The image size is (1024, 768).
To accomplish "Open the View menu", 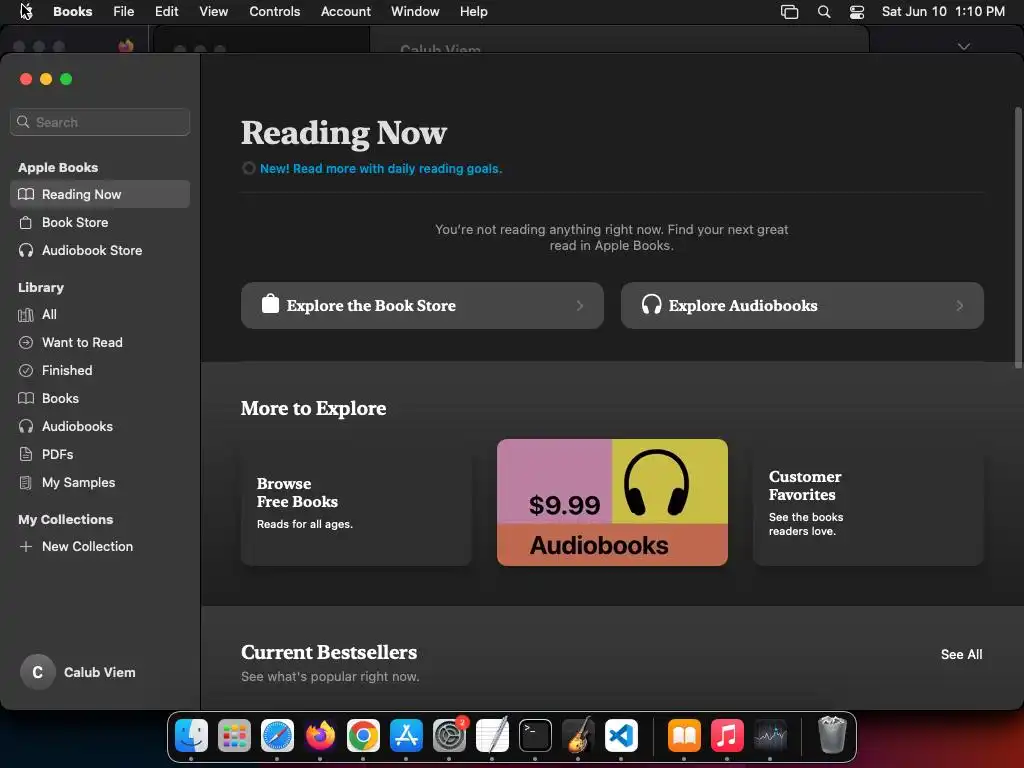I will point(214,12).
